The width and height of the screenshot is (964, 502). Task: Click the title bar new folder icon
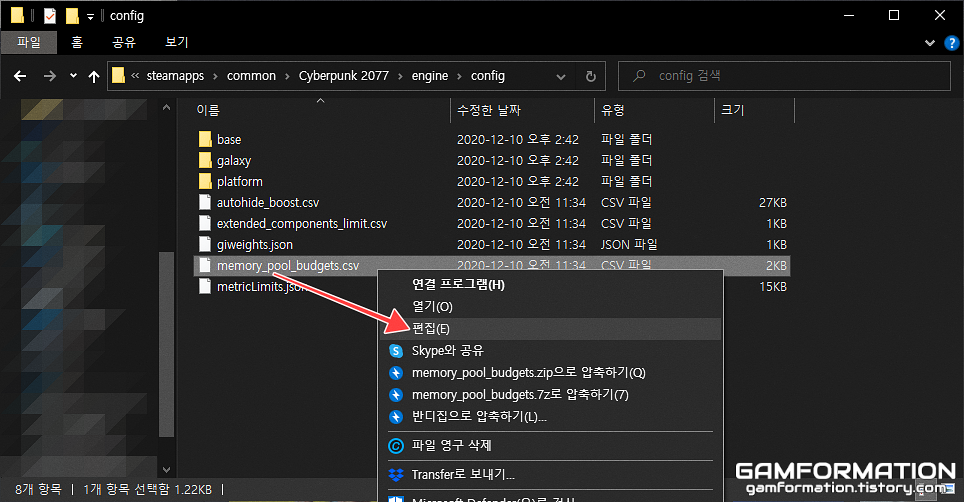72,15
